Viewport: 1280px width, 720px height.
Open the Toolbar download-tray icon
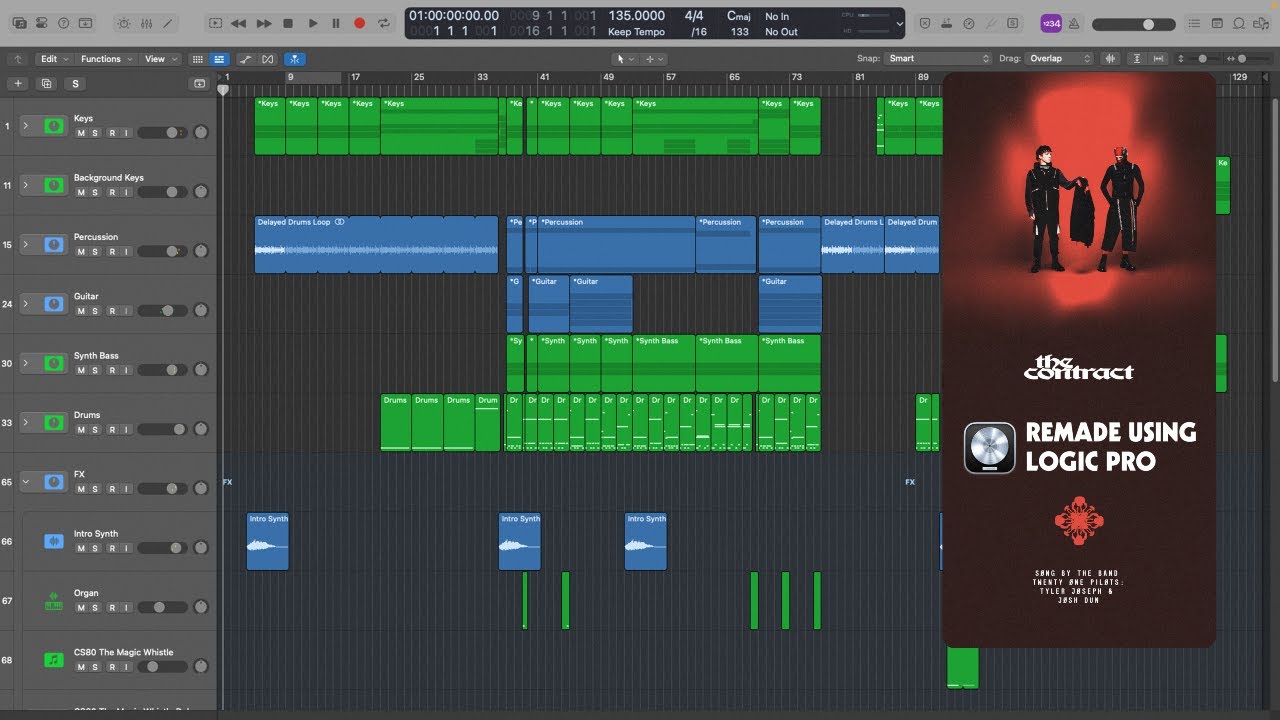click(87, 22)
